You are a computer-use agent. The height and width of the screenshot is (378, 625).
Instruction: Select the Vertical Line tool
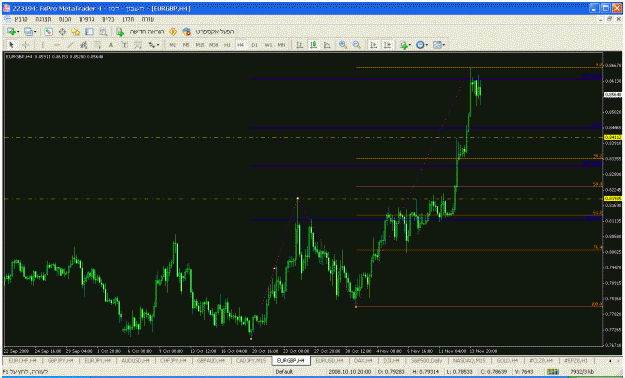click(43, 45)
